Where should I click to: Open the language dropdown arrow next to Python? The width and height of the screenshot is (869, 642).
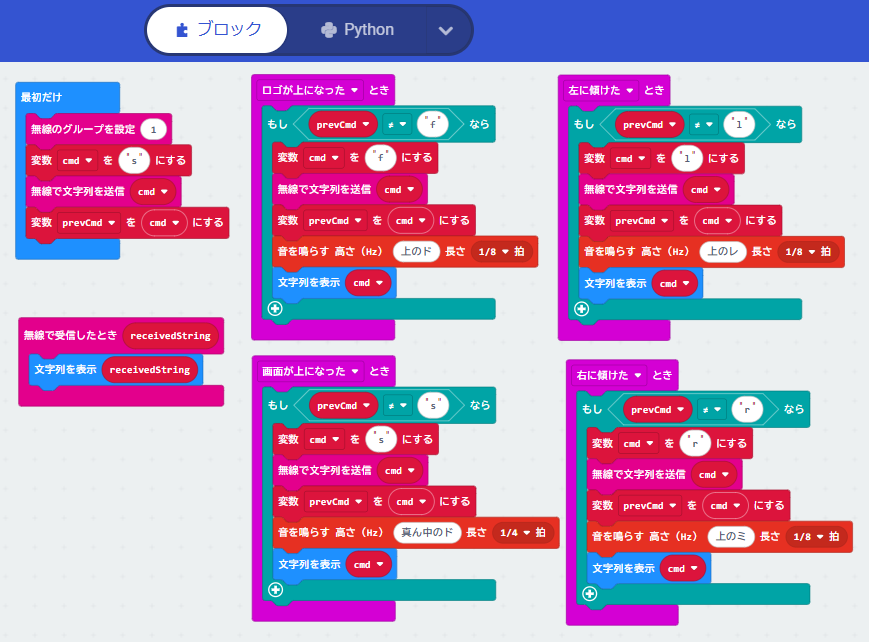point(446,31)
